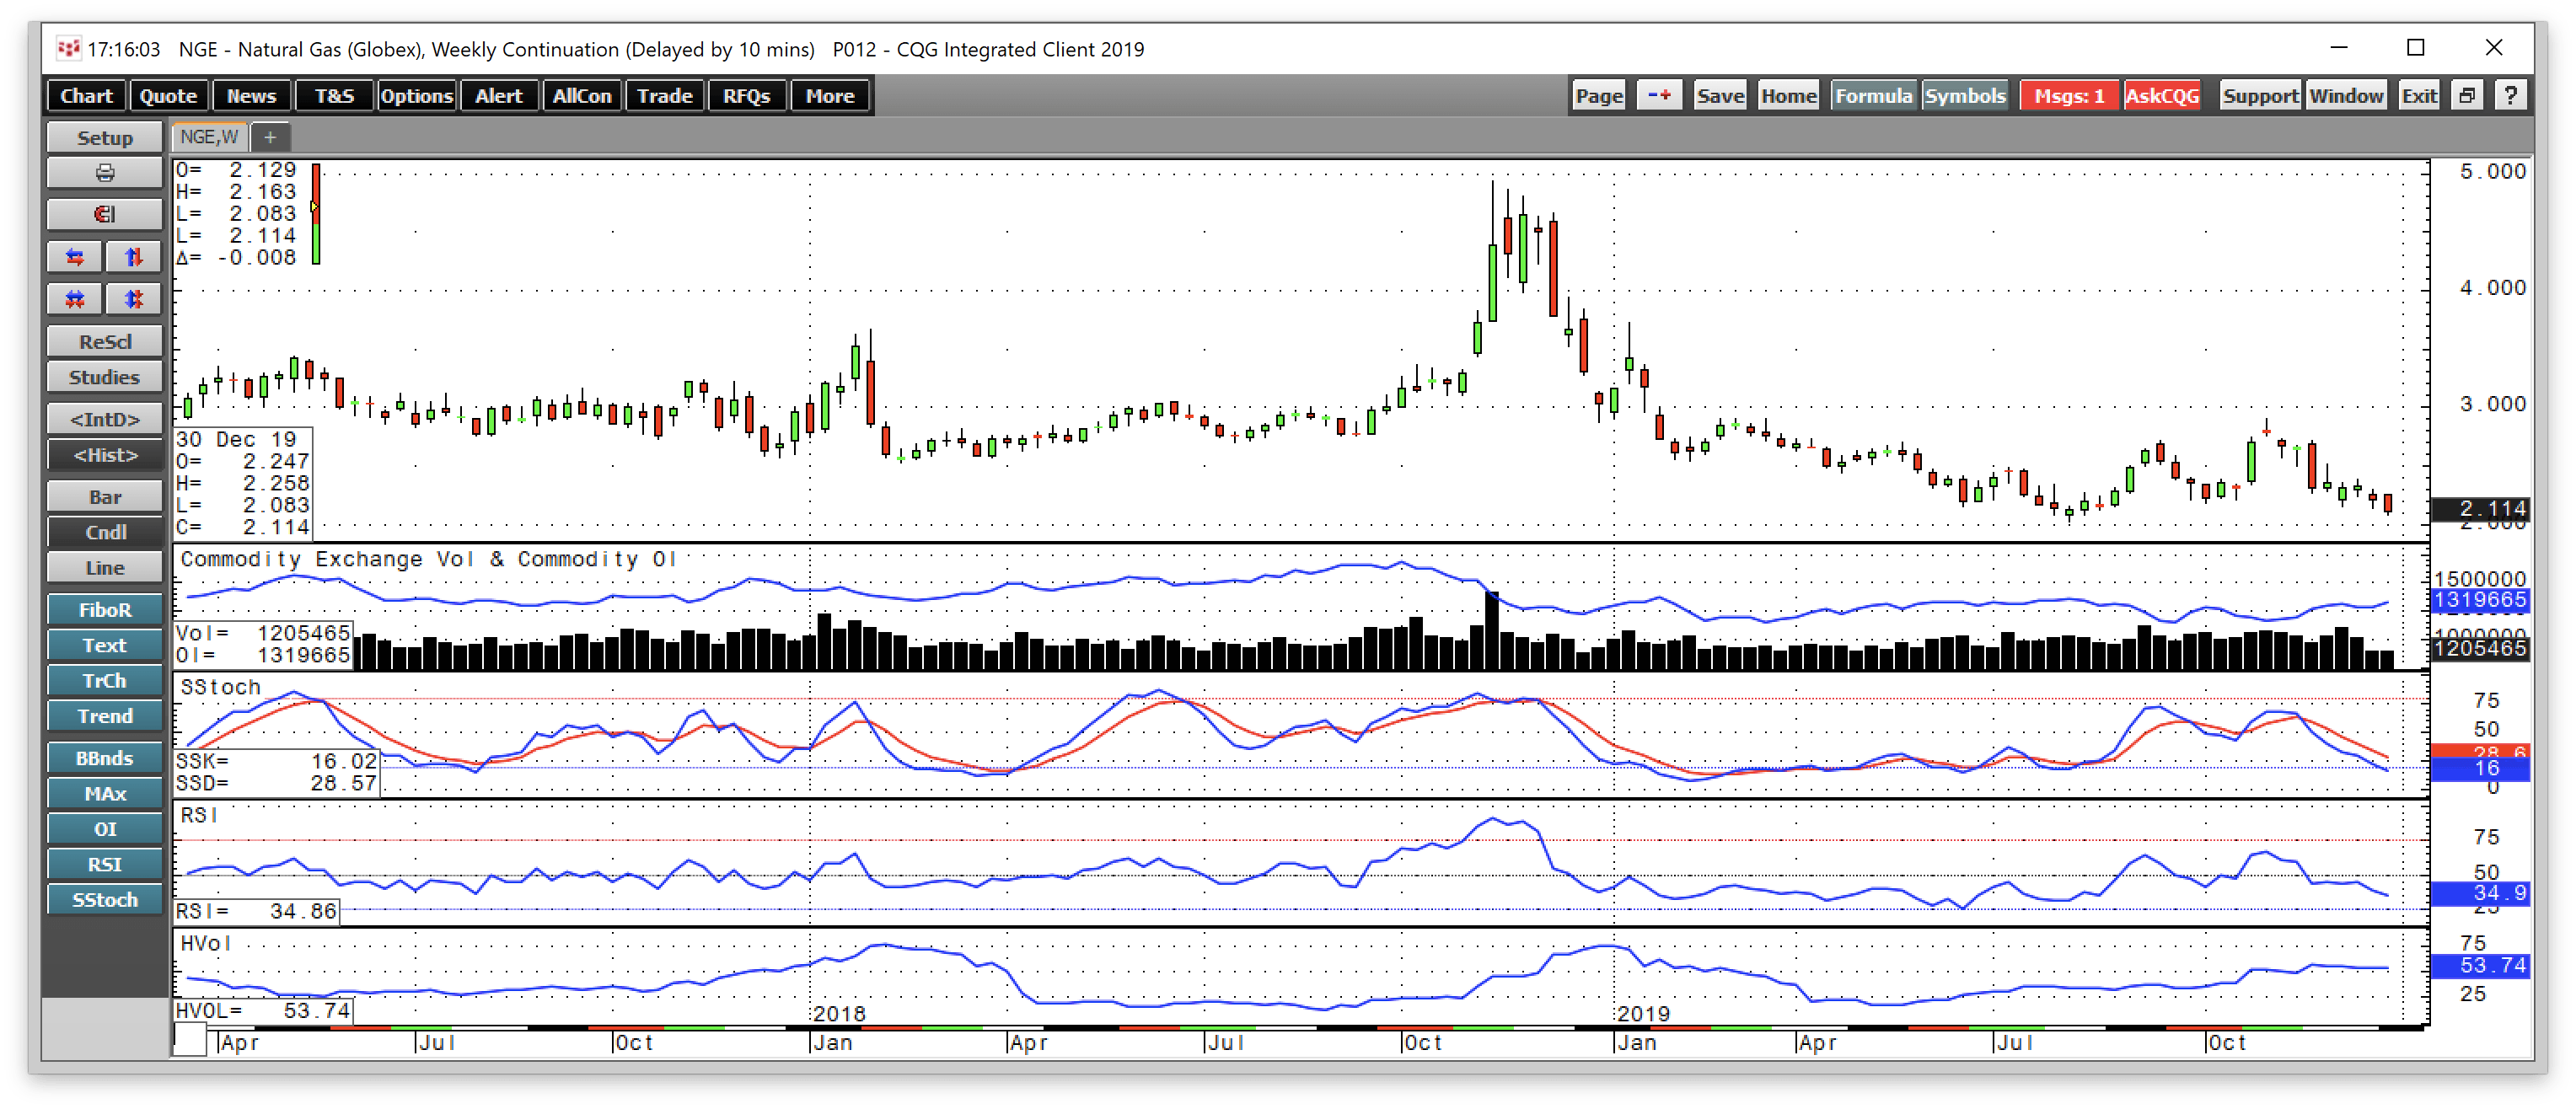Add a new chart tab with plus
This screenshot has height=1109, width=2576.
point(270,137)
